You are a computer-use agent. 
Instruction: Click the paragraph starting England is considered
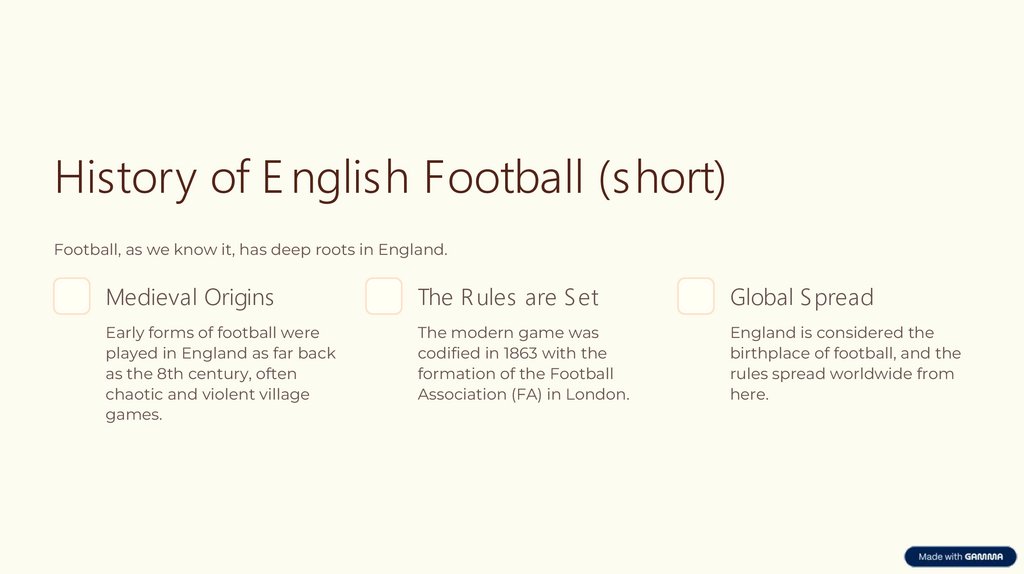point(845,363)
